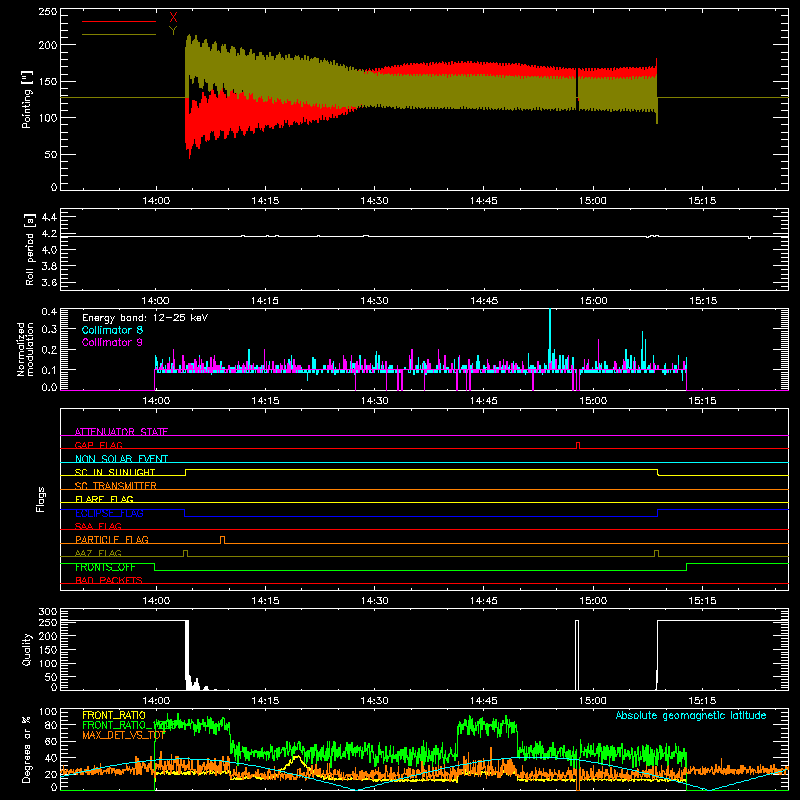
Task: Click the 14:15 label under Flags panel
Action: [x=265, y=601]
